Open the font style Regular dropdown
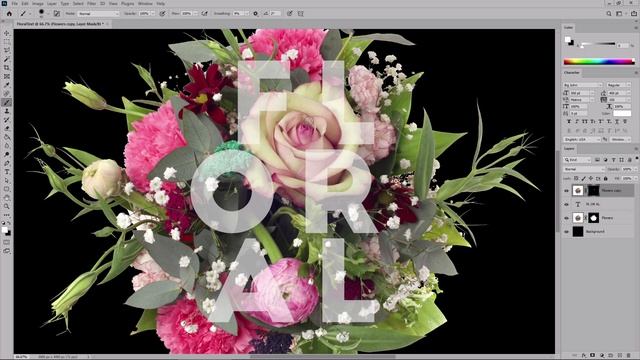This screenshot has width=640, height=360. (619, 85)
